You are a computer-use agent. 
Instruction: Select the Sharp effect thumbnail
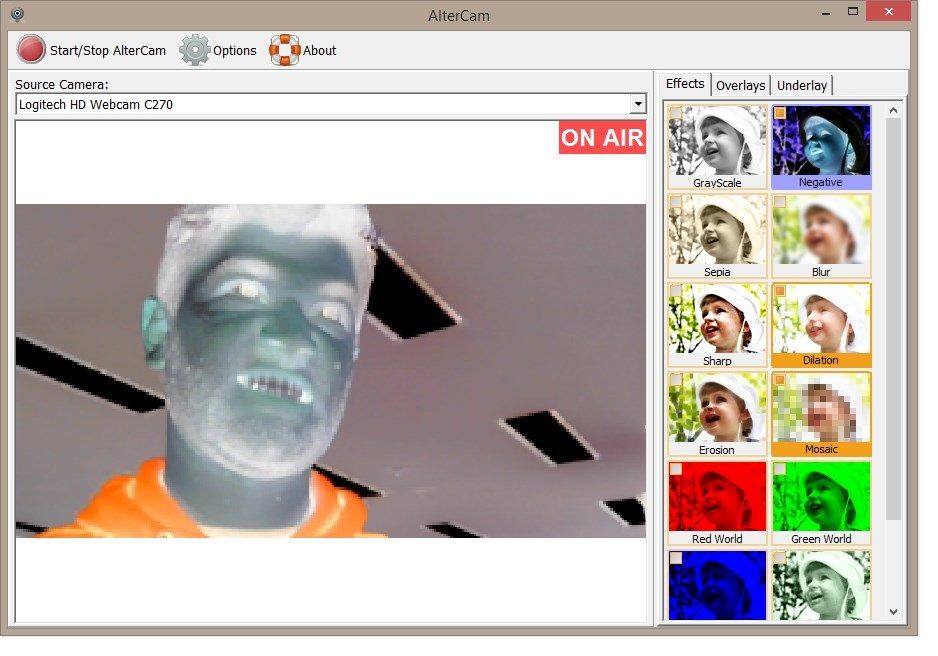[717, 325]
